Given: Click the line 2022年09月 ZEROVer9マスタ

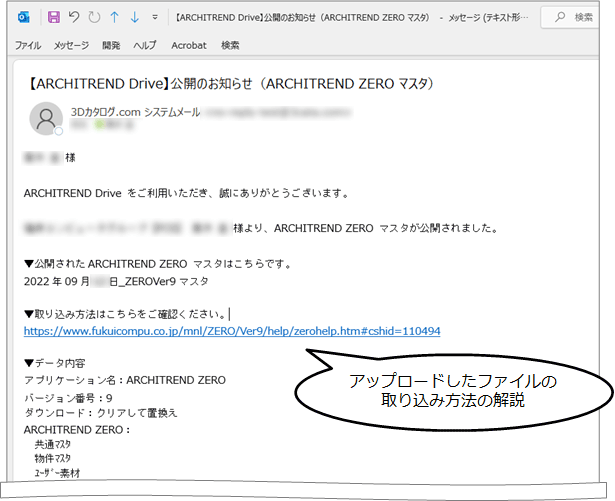Looking at the screenshot, I should click(116, 282).
